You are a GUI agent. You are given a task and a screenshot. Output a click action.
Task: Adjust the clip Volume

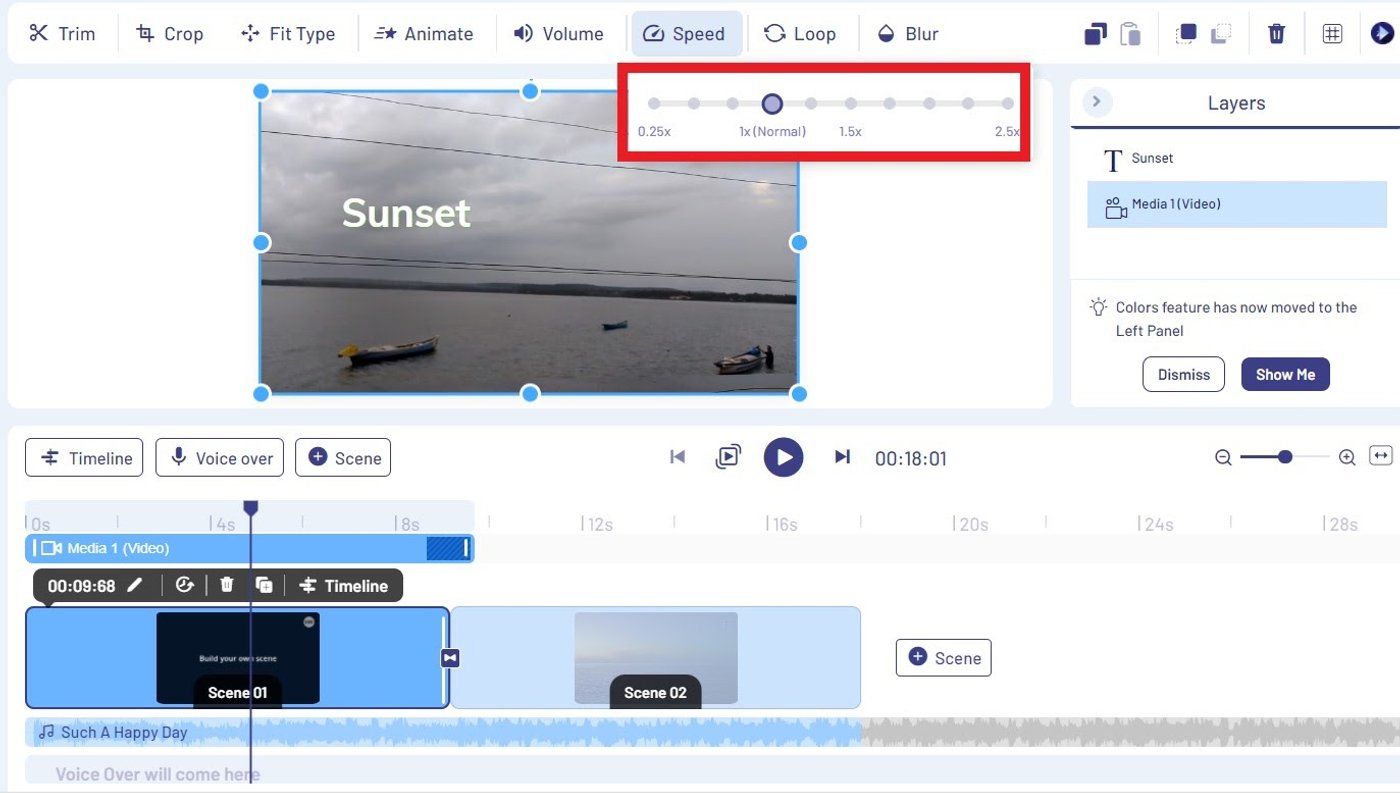(560, 33)
